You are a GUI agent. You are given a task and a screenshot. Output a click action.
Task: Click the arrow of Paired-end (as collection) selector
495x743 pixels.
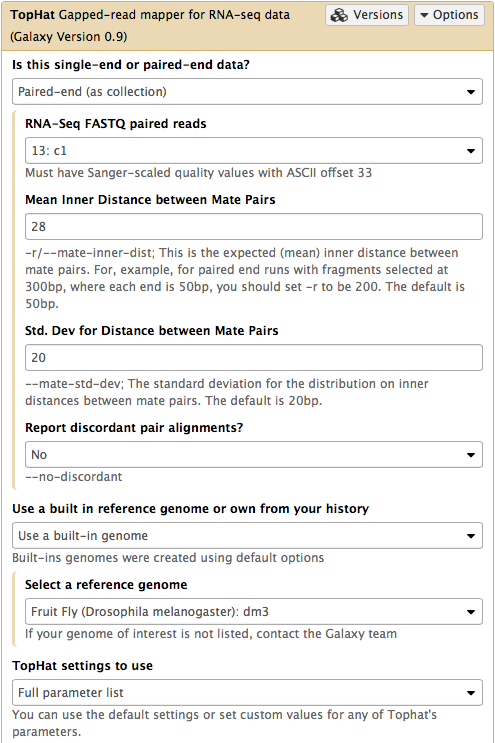470,92
